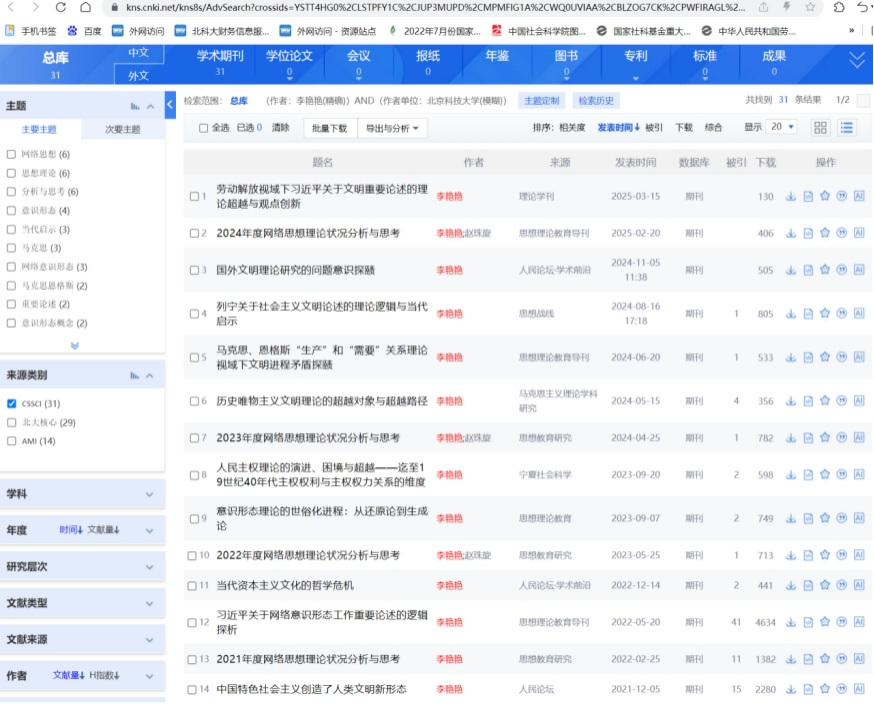Click the 批量下载 button
This screenshot has height=704, width=874.
point(329,128)
